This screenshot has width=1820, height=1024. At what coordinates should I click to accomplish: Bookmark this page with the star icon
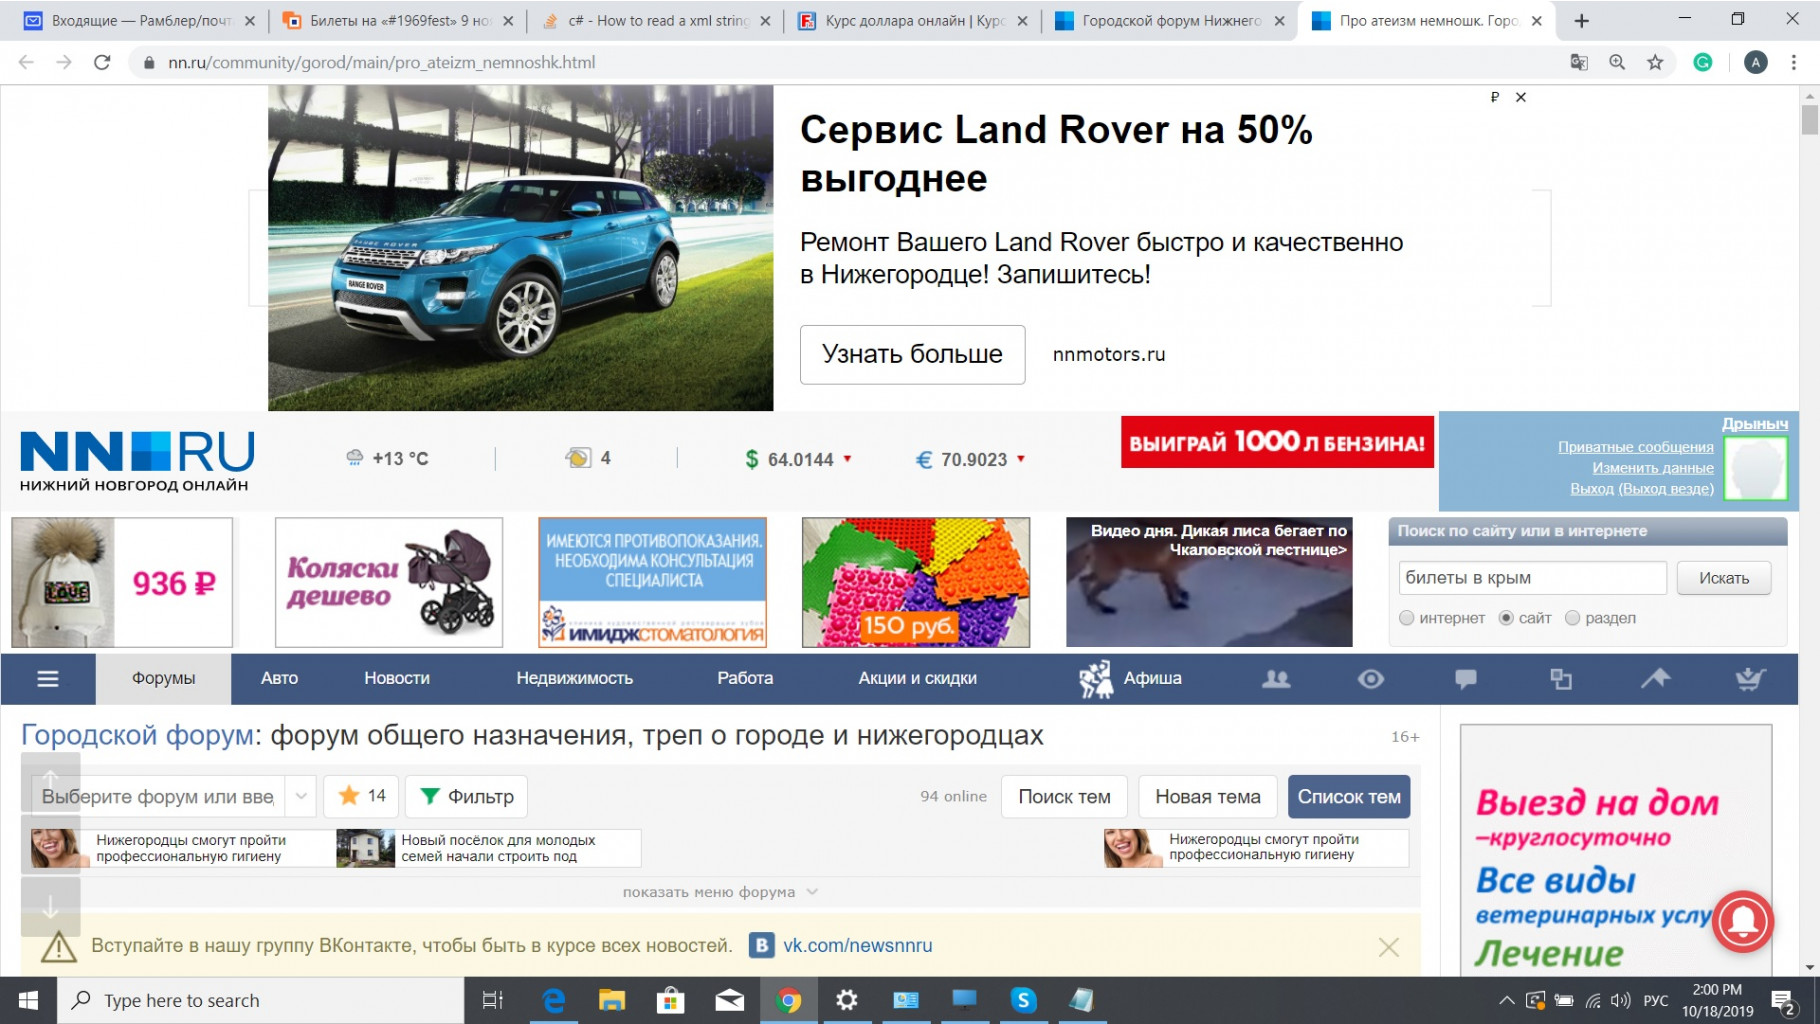1655,62
